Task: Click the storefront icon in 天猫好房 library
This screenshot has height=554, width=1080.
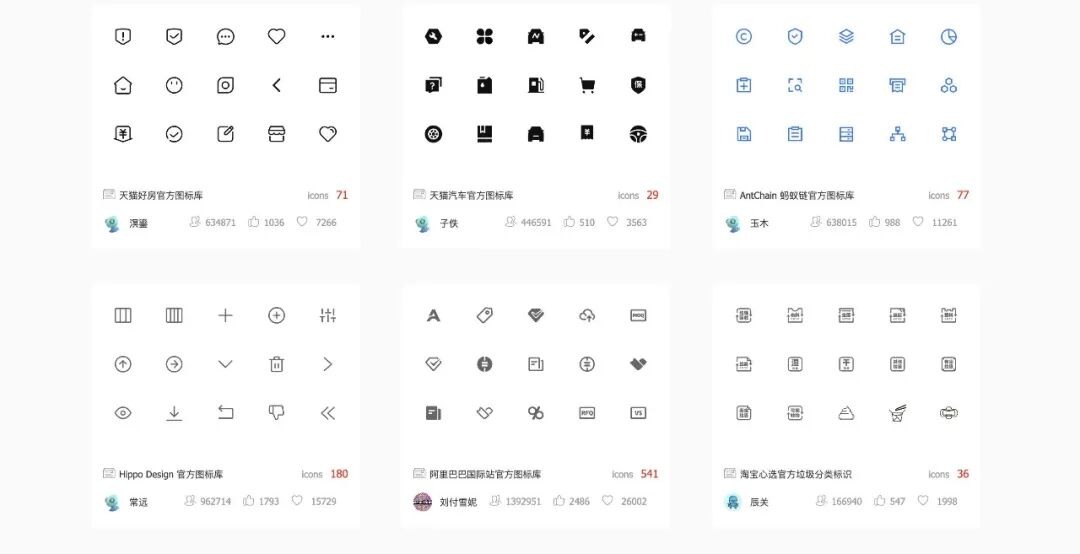Action: point(276,134)
